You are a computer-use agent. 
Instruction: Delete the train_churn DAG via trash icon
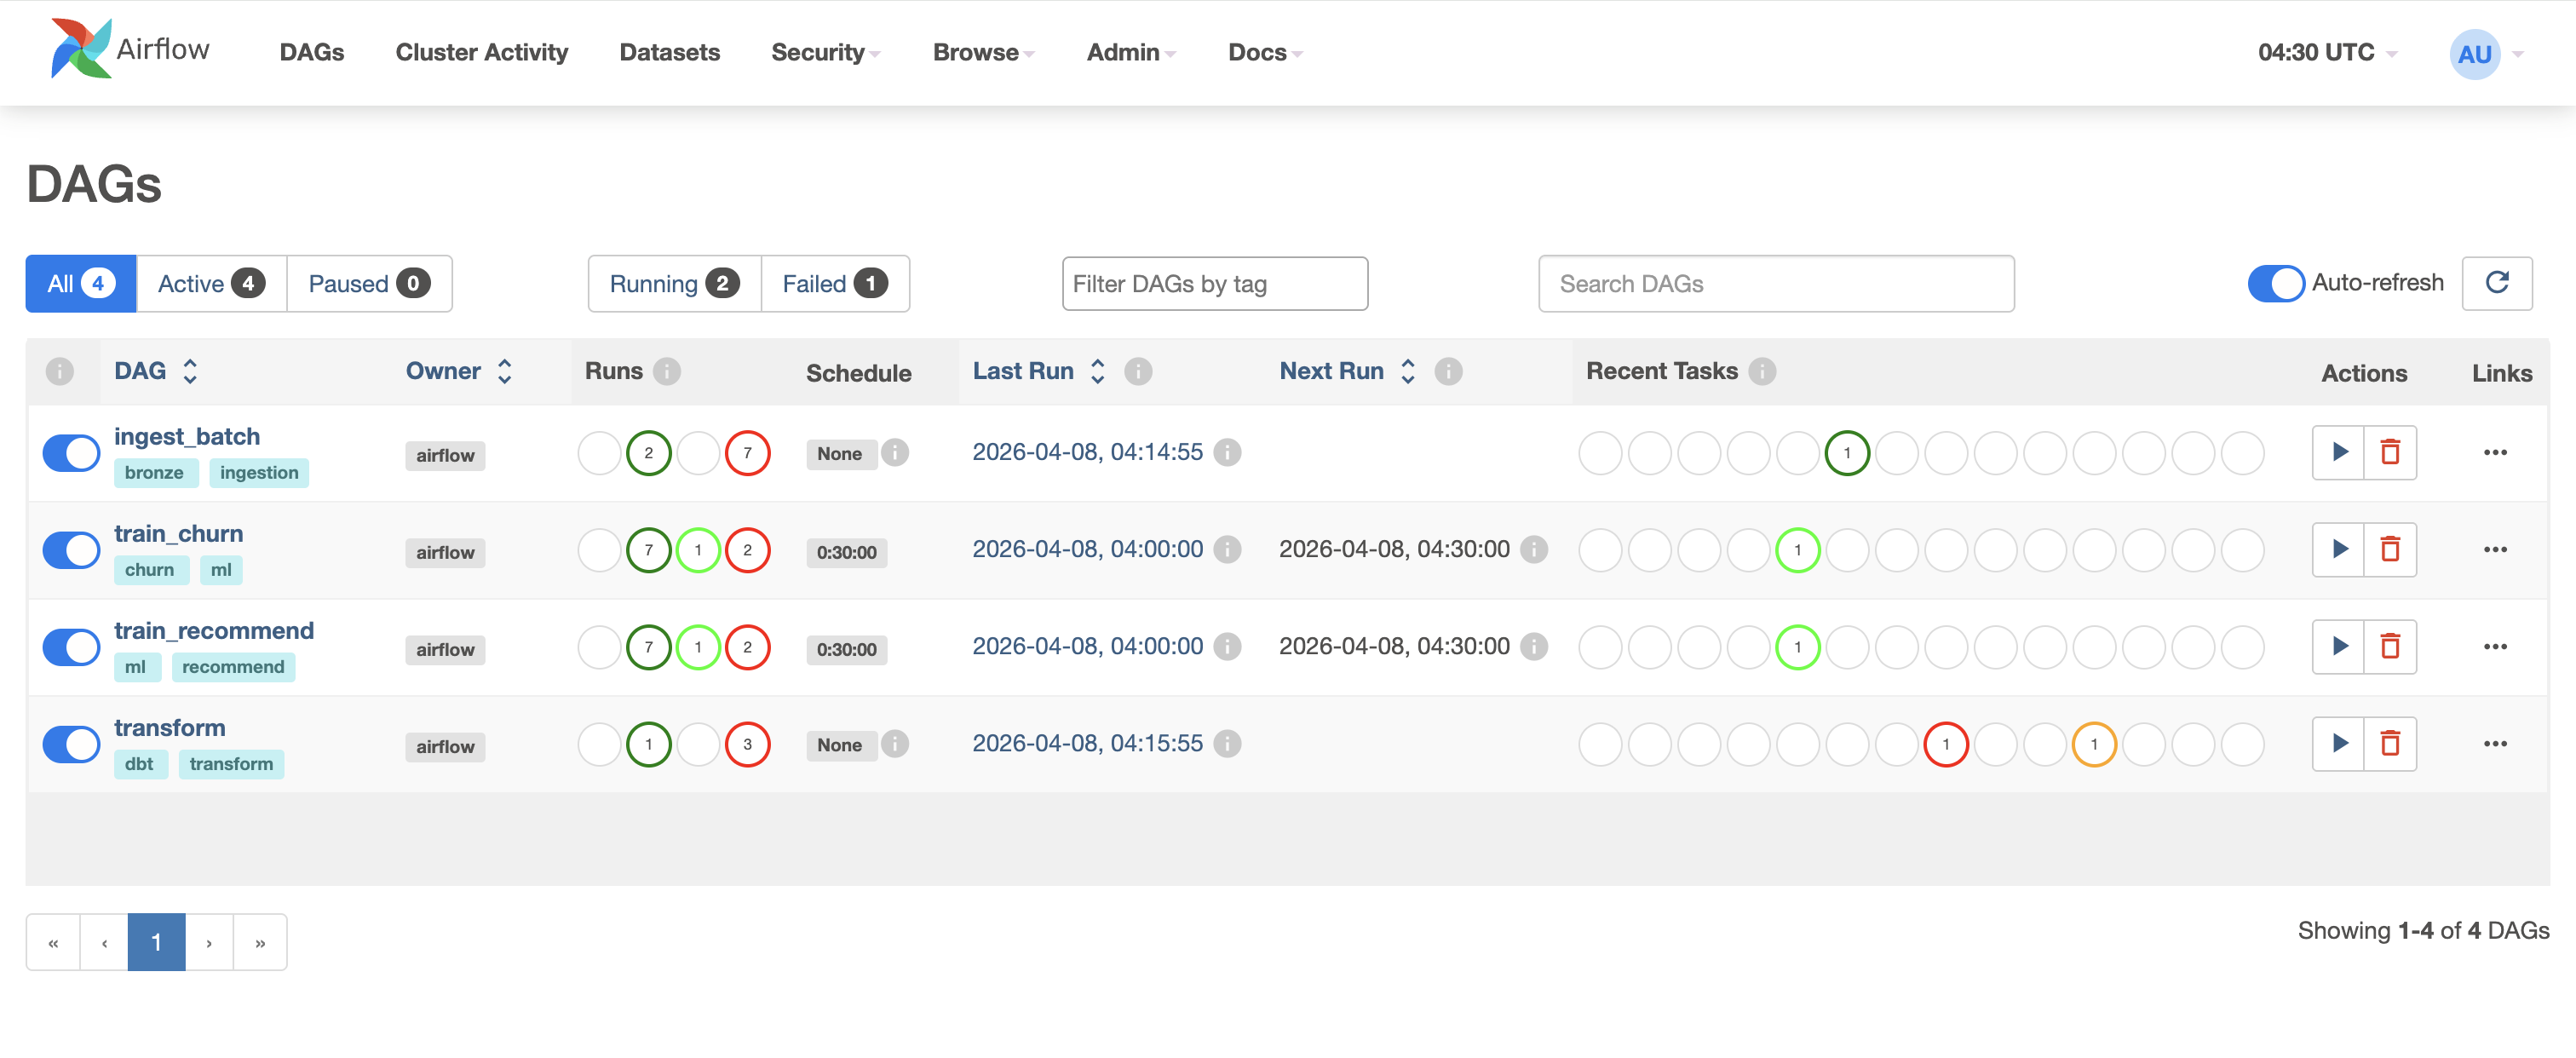2390,549
